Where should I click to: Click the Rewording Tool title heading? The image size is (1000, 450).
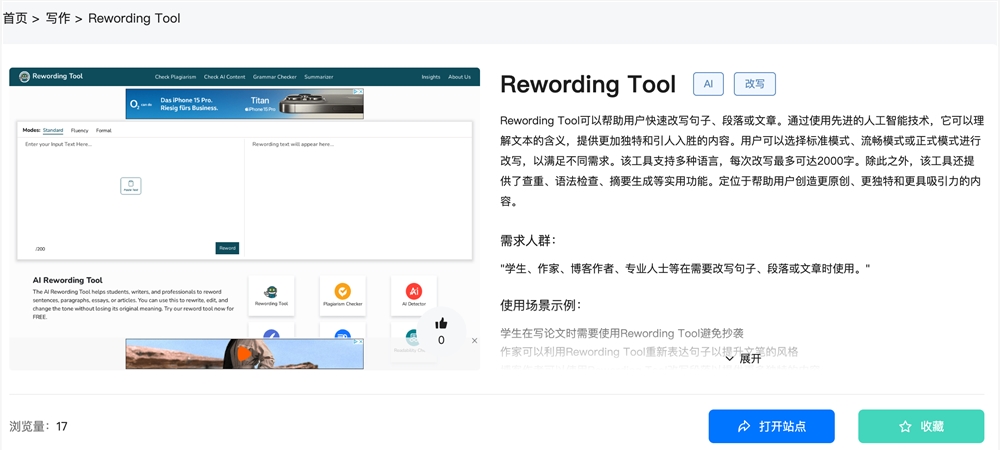[588, 84]
